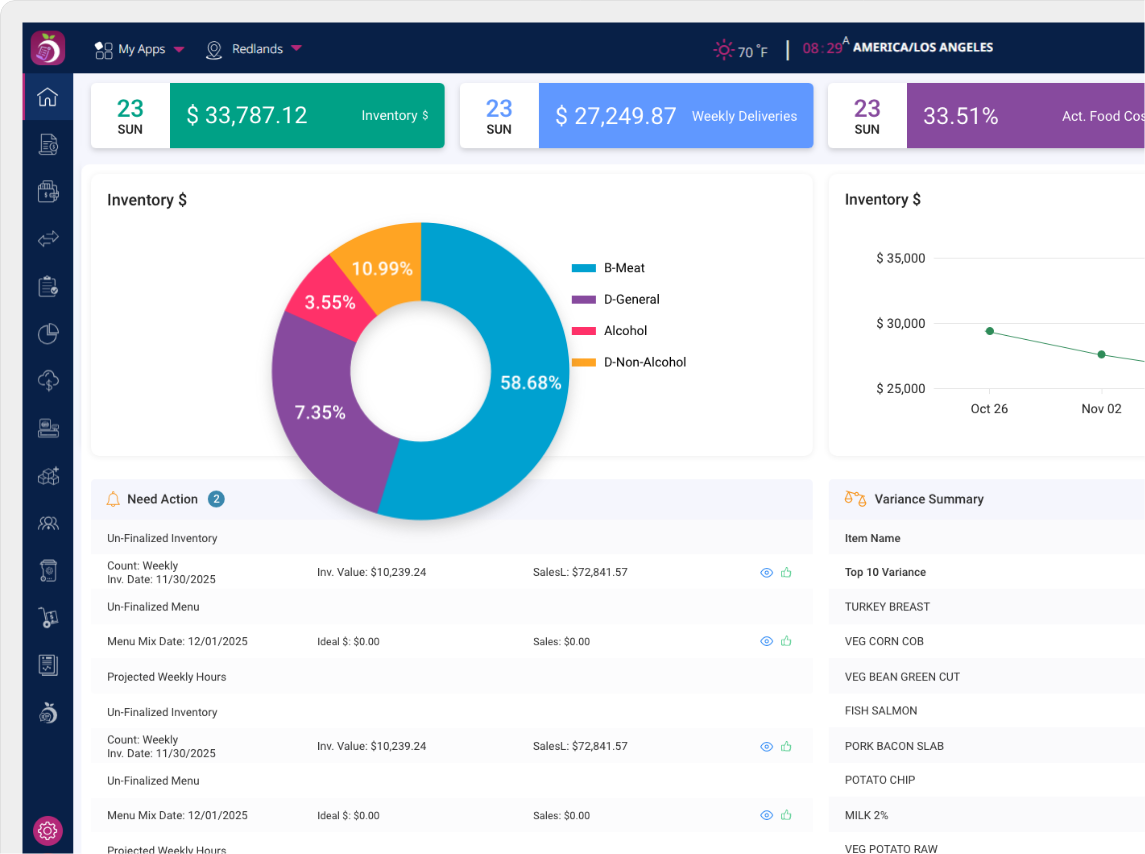Click the Inventory $ green summary card
Screen dimensions: 1145x854
(307, 116)
